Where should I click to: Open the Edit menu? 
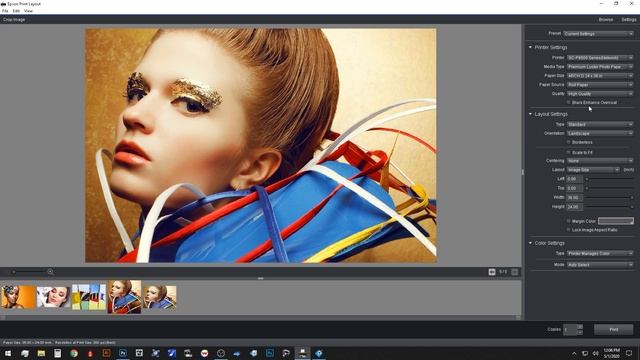[16, 11]
